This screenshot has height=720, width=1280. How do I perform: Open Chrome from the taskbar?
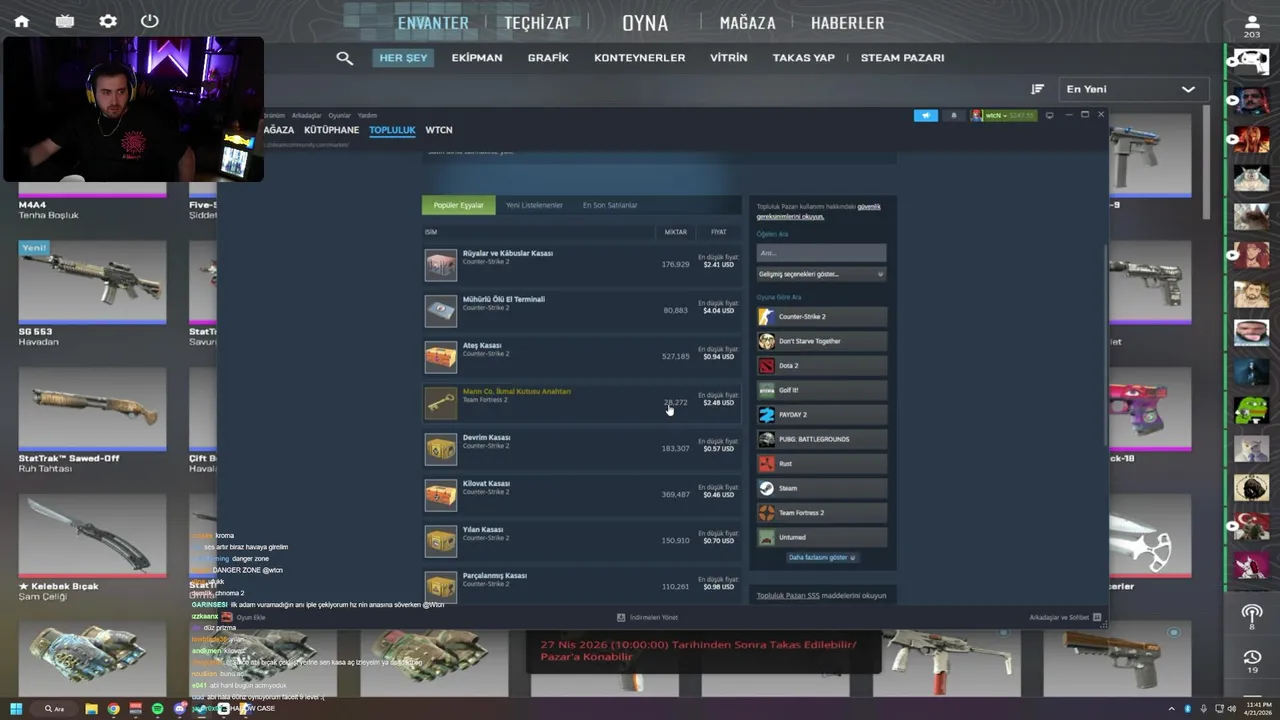113,709
